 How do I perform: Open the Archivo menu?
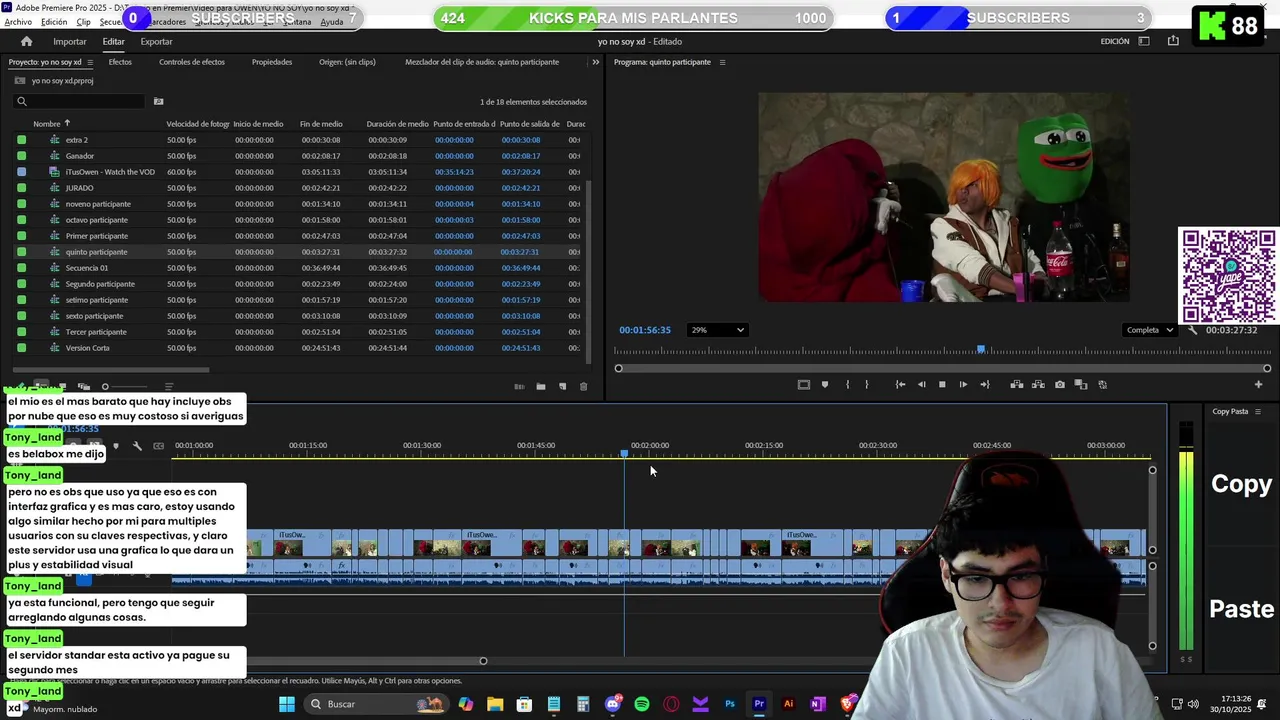[x=18, y=22]
